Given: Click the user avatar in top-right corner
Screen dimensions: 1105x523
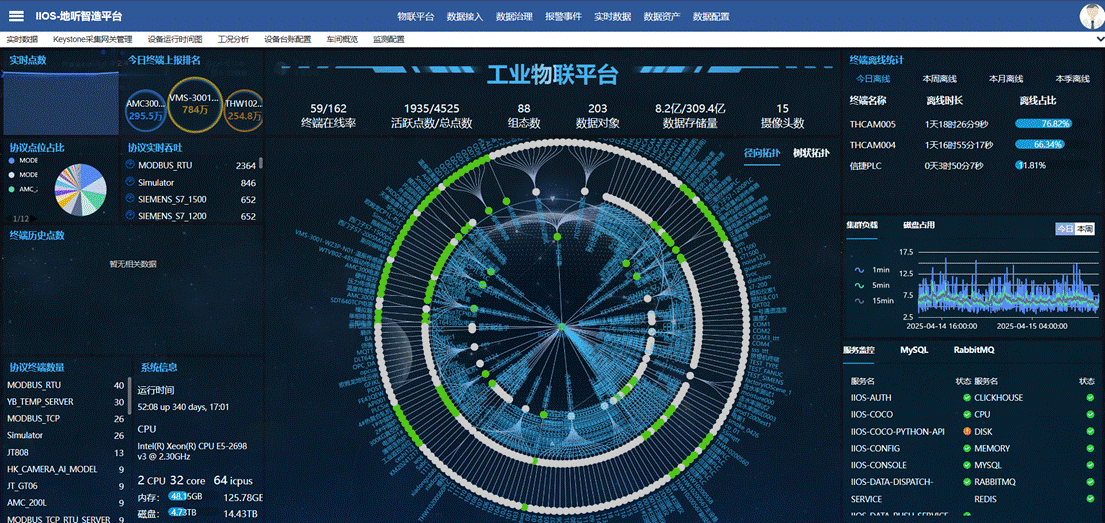Looking at the screenshot, I should (1089, 16).
